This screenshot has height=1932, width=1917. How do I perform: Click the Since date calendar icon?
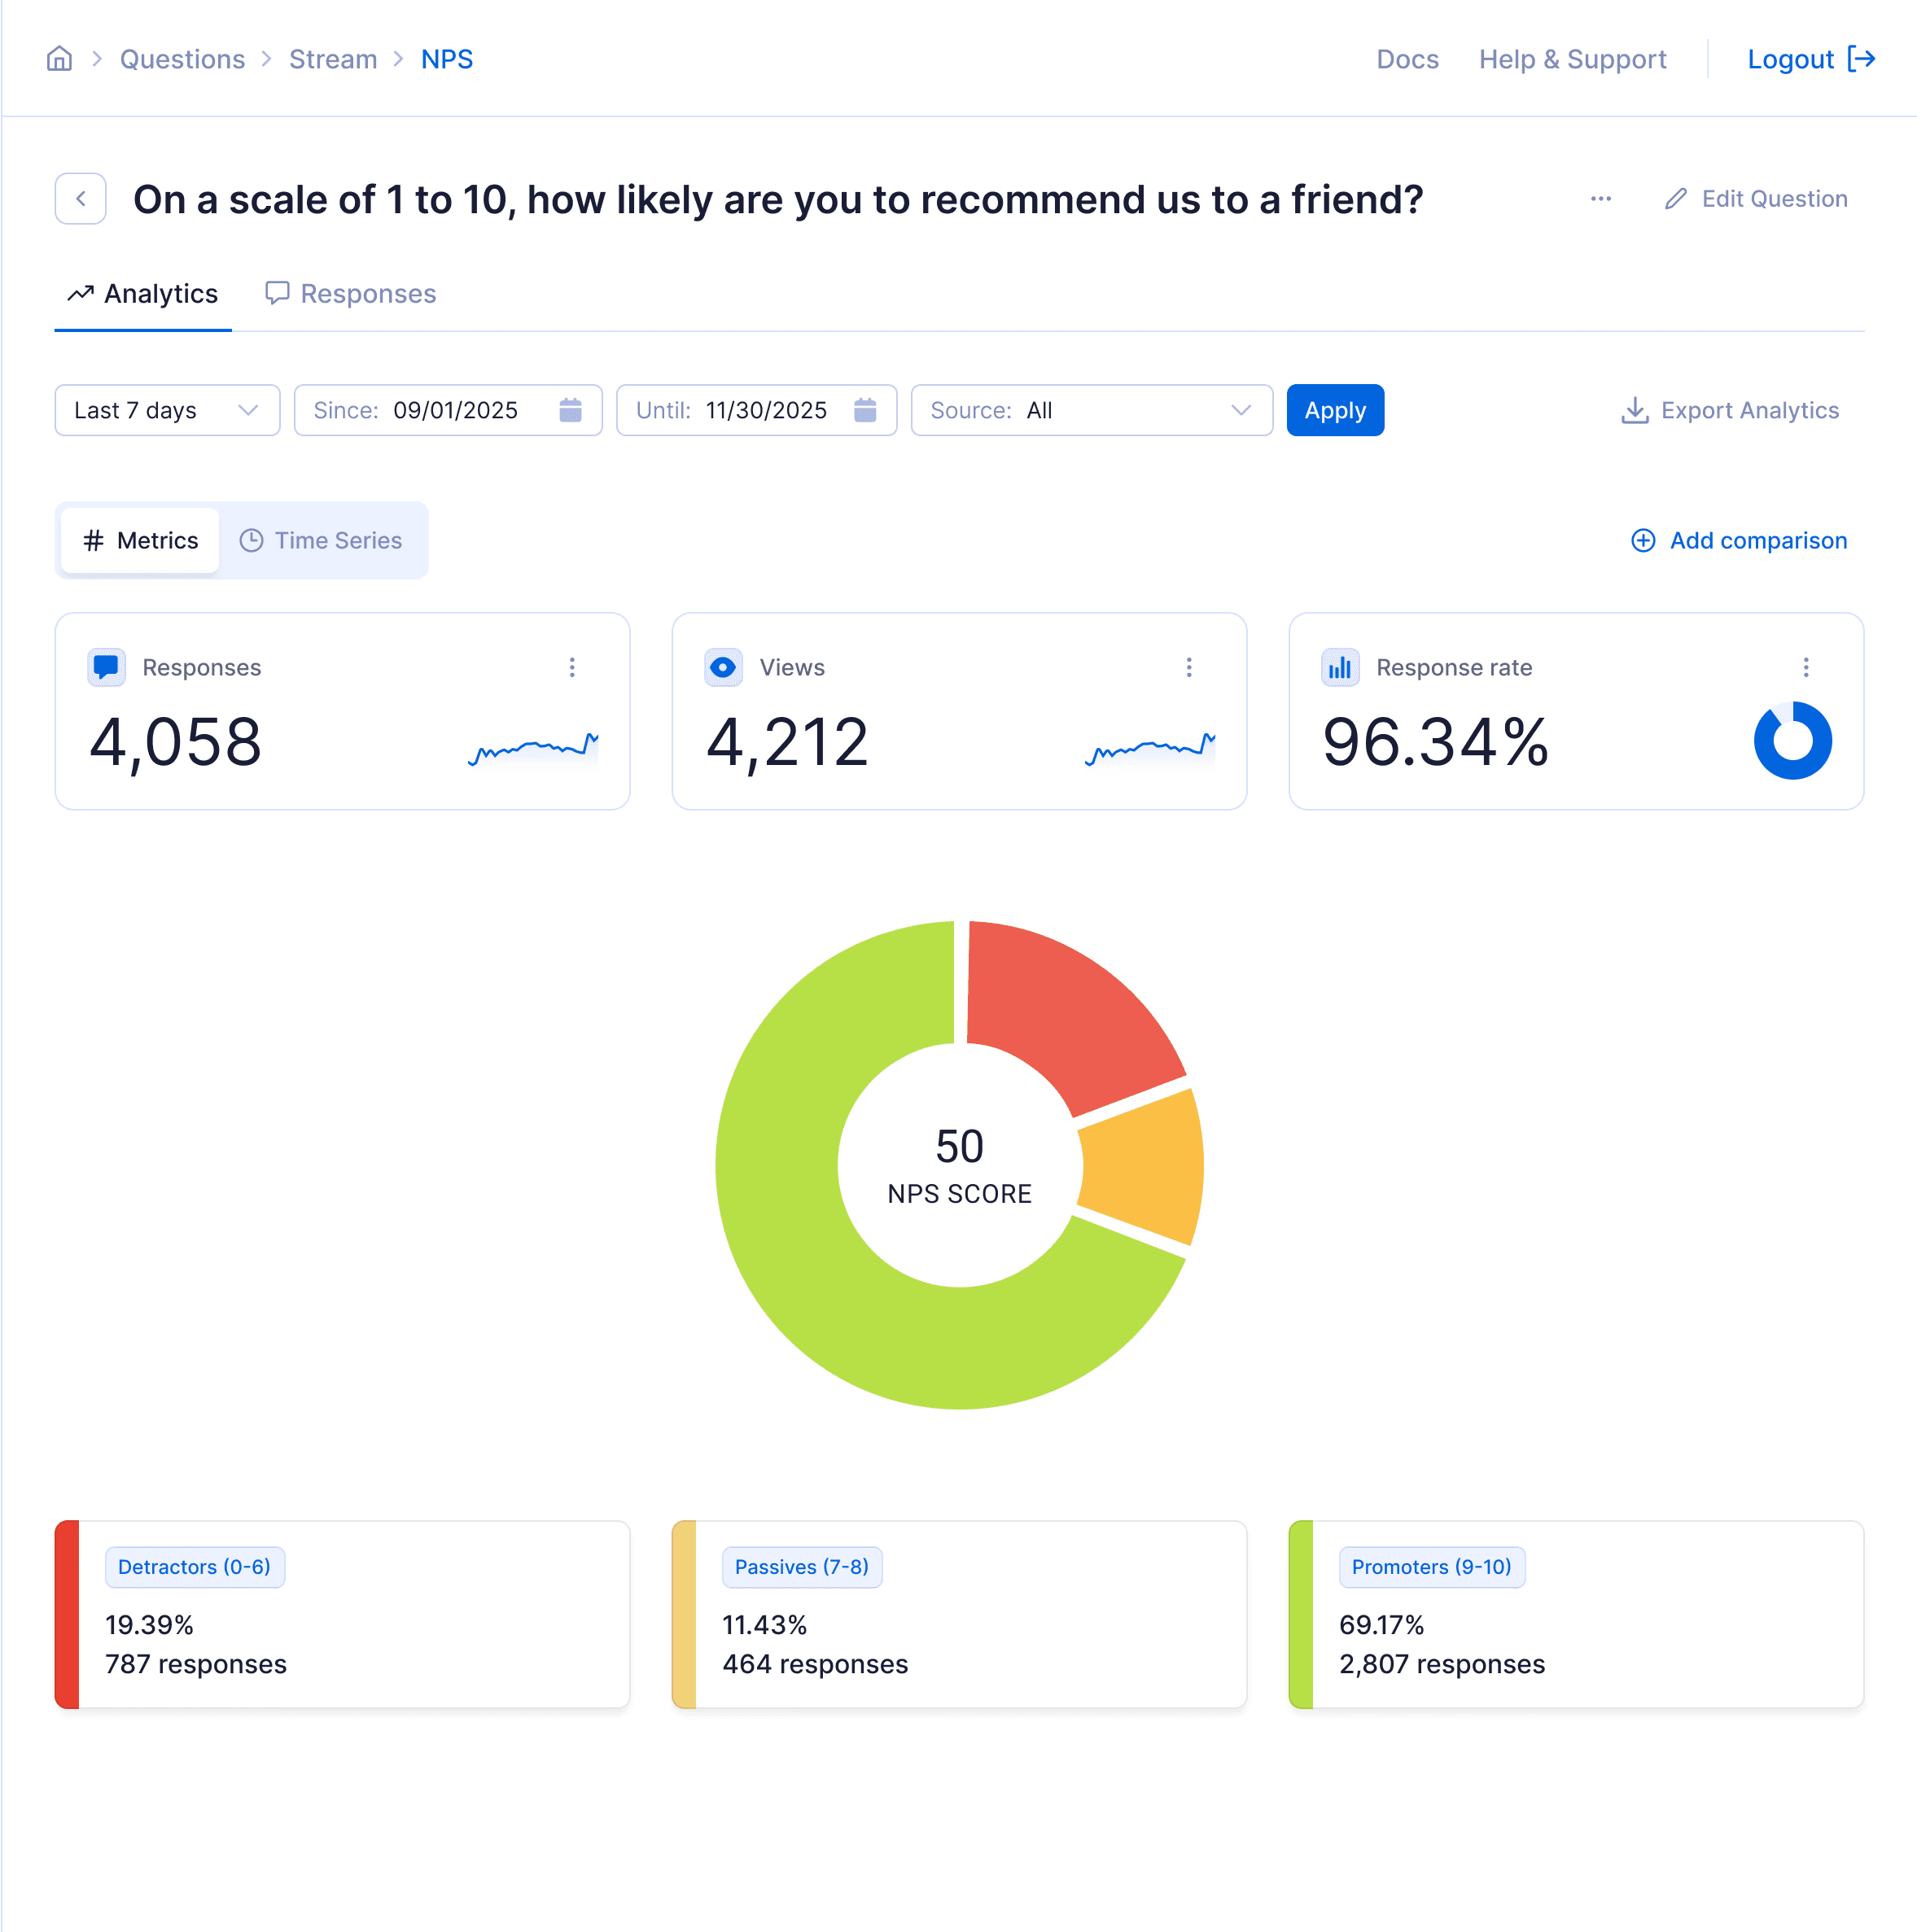tap(570, 410)
